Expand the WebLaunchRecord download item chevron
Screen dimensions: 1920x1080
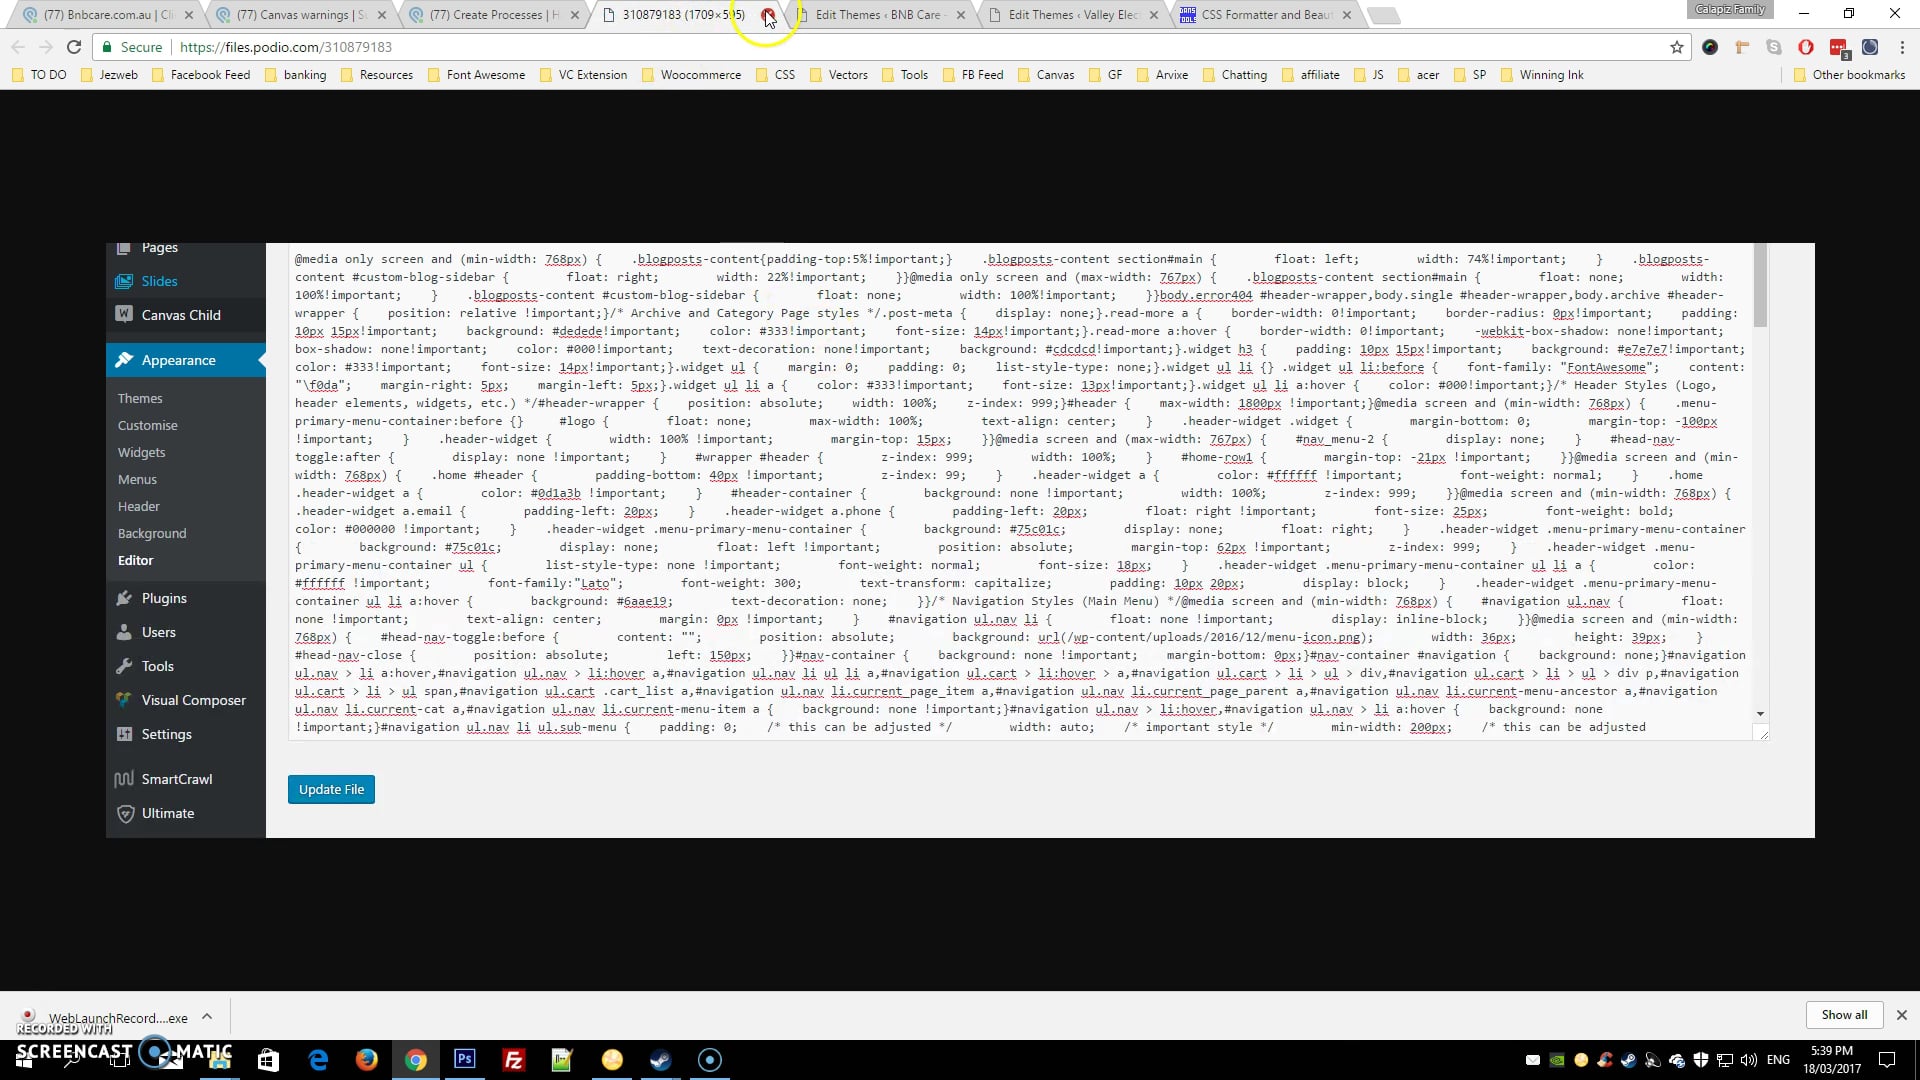pos(207,1016)
